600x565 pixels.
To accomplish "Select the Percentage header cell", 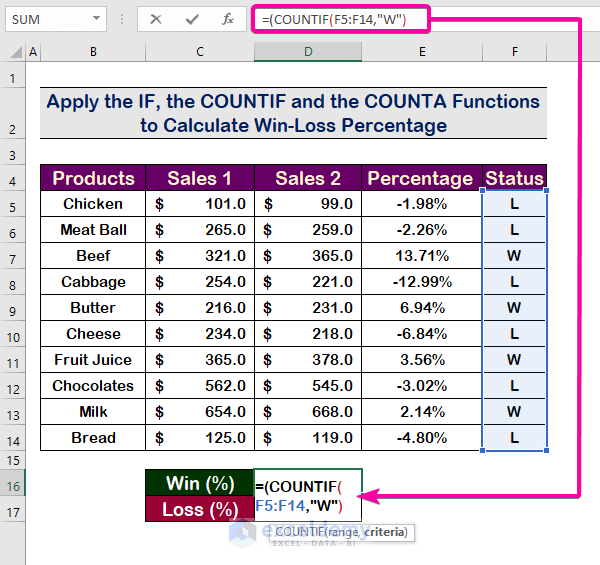I will click(x=420, y=178).
